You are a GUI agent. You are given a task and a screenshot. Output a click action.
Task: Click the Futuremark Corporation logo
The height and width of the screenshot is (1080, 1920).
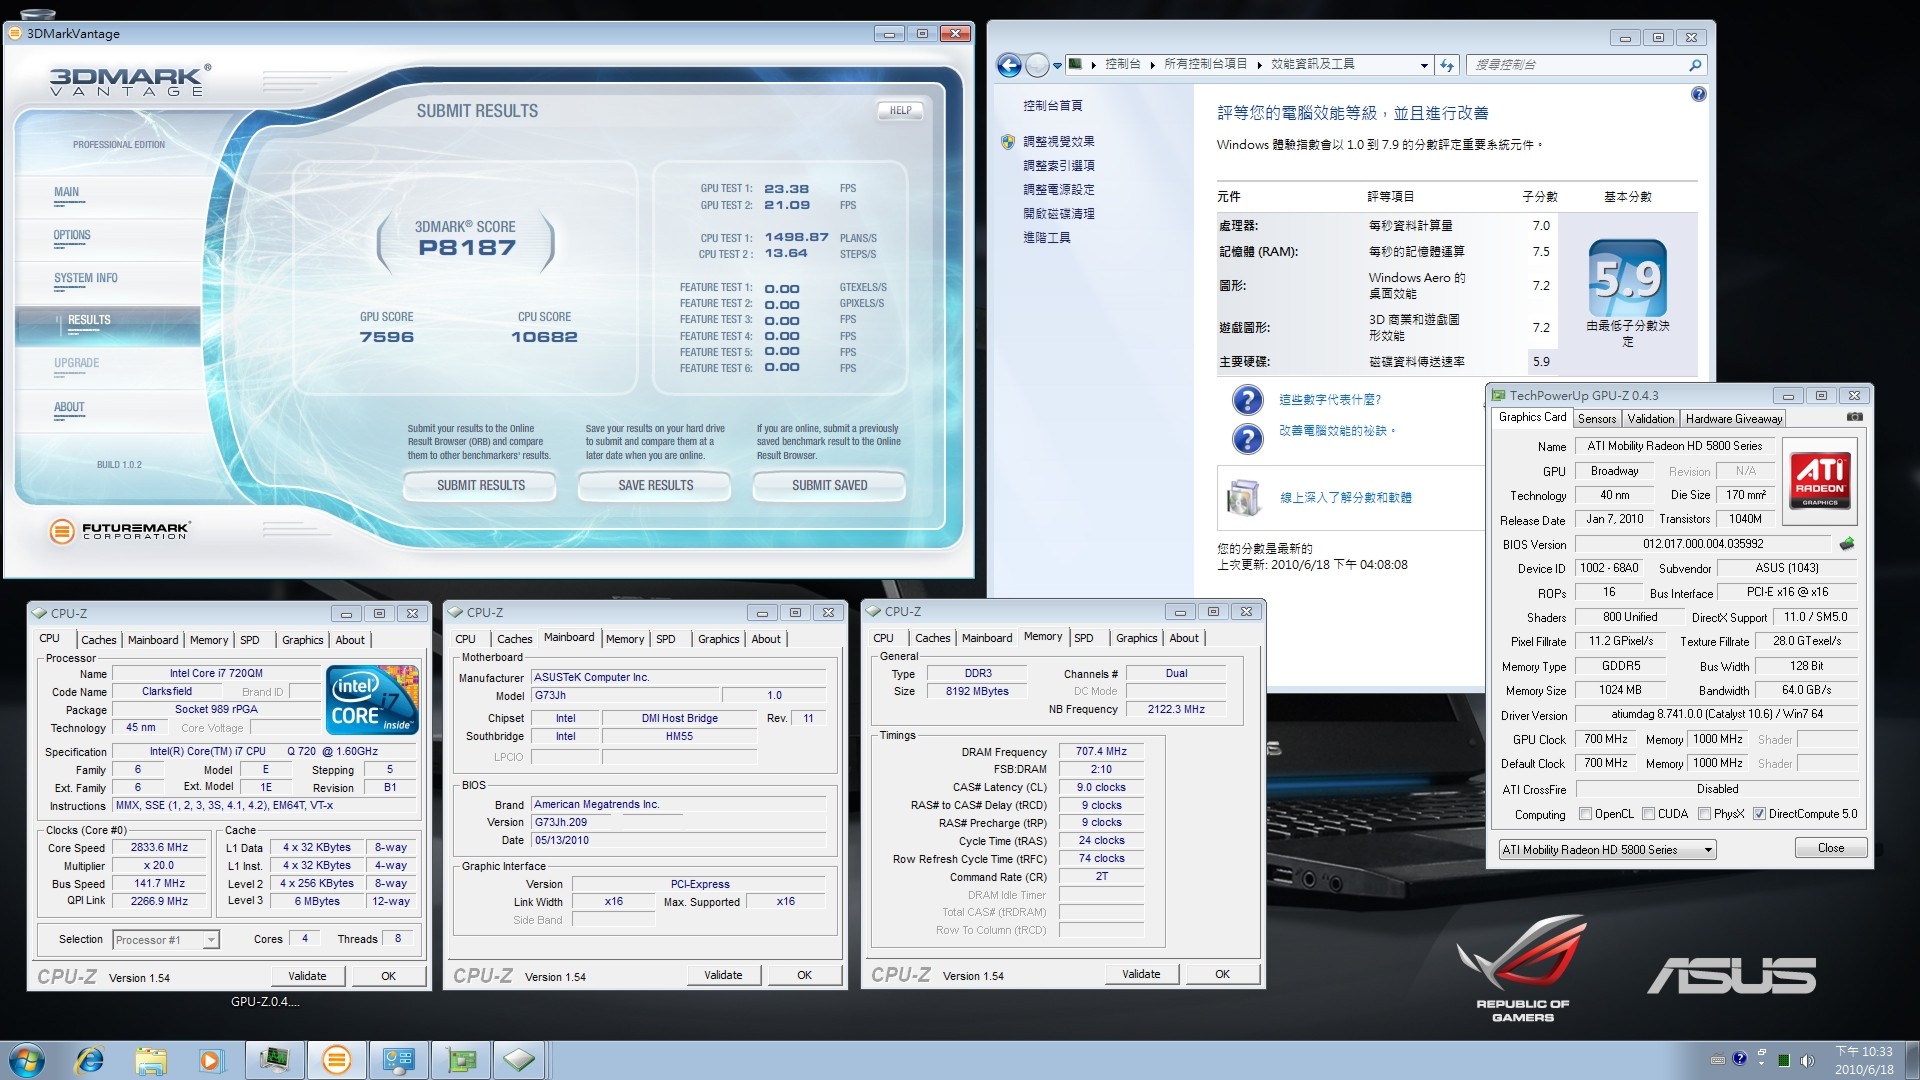tap(119, 531)
